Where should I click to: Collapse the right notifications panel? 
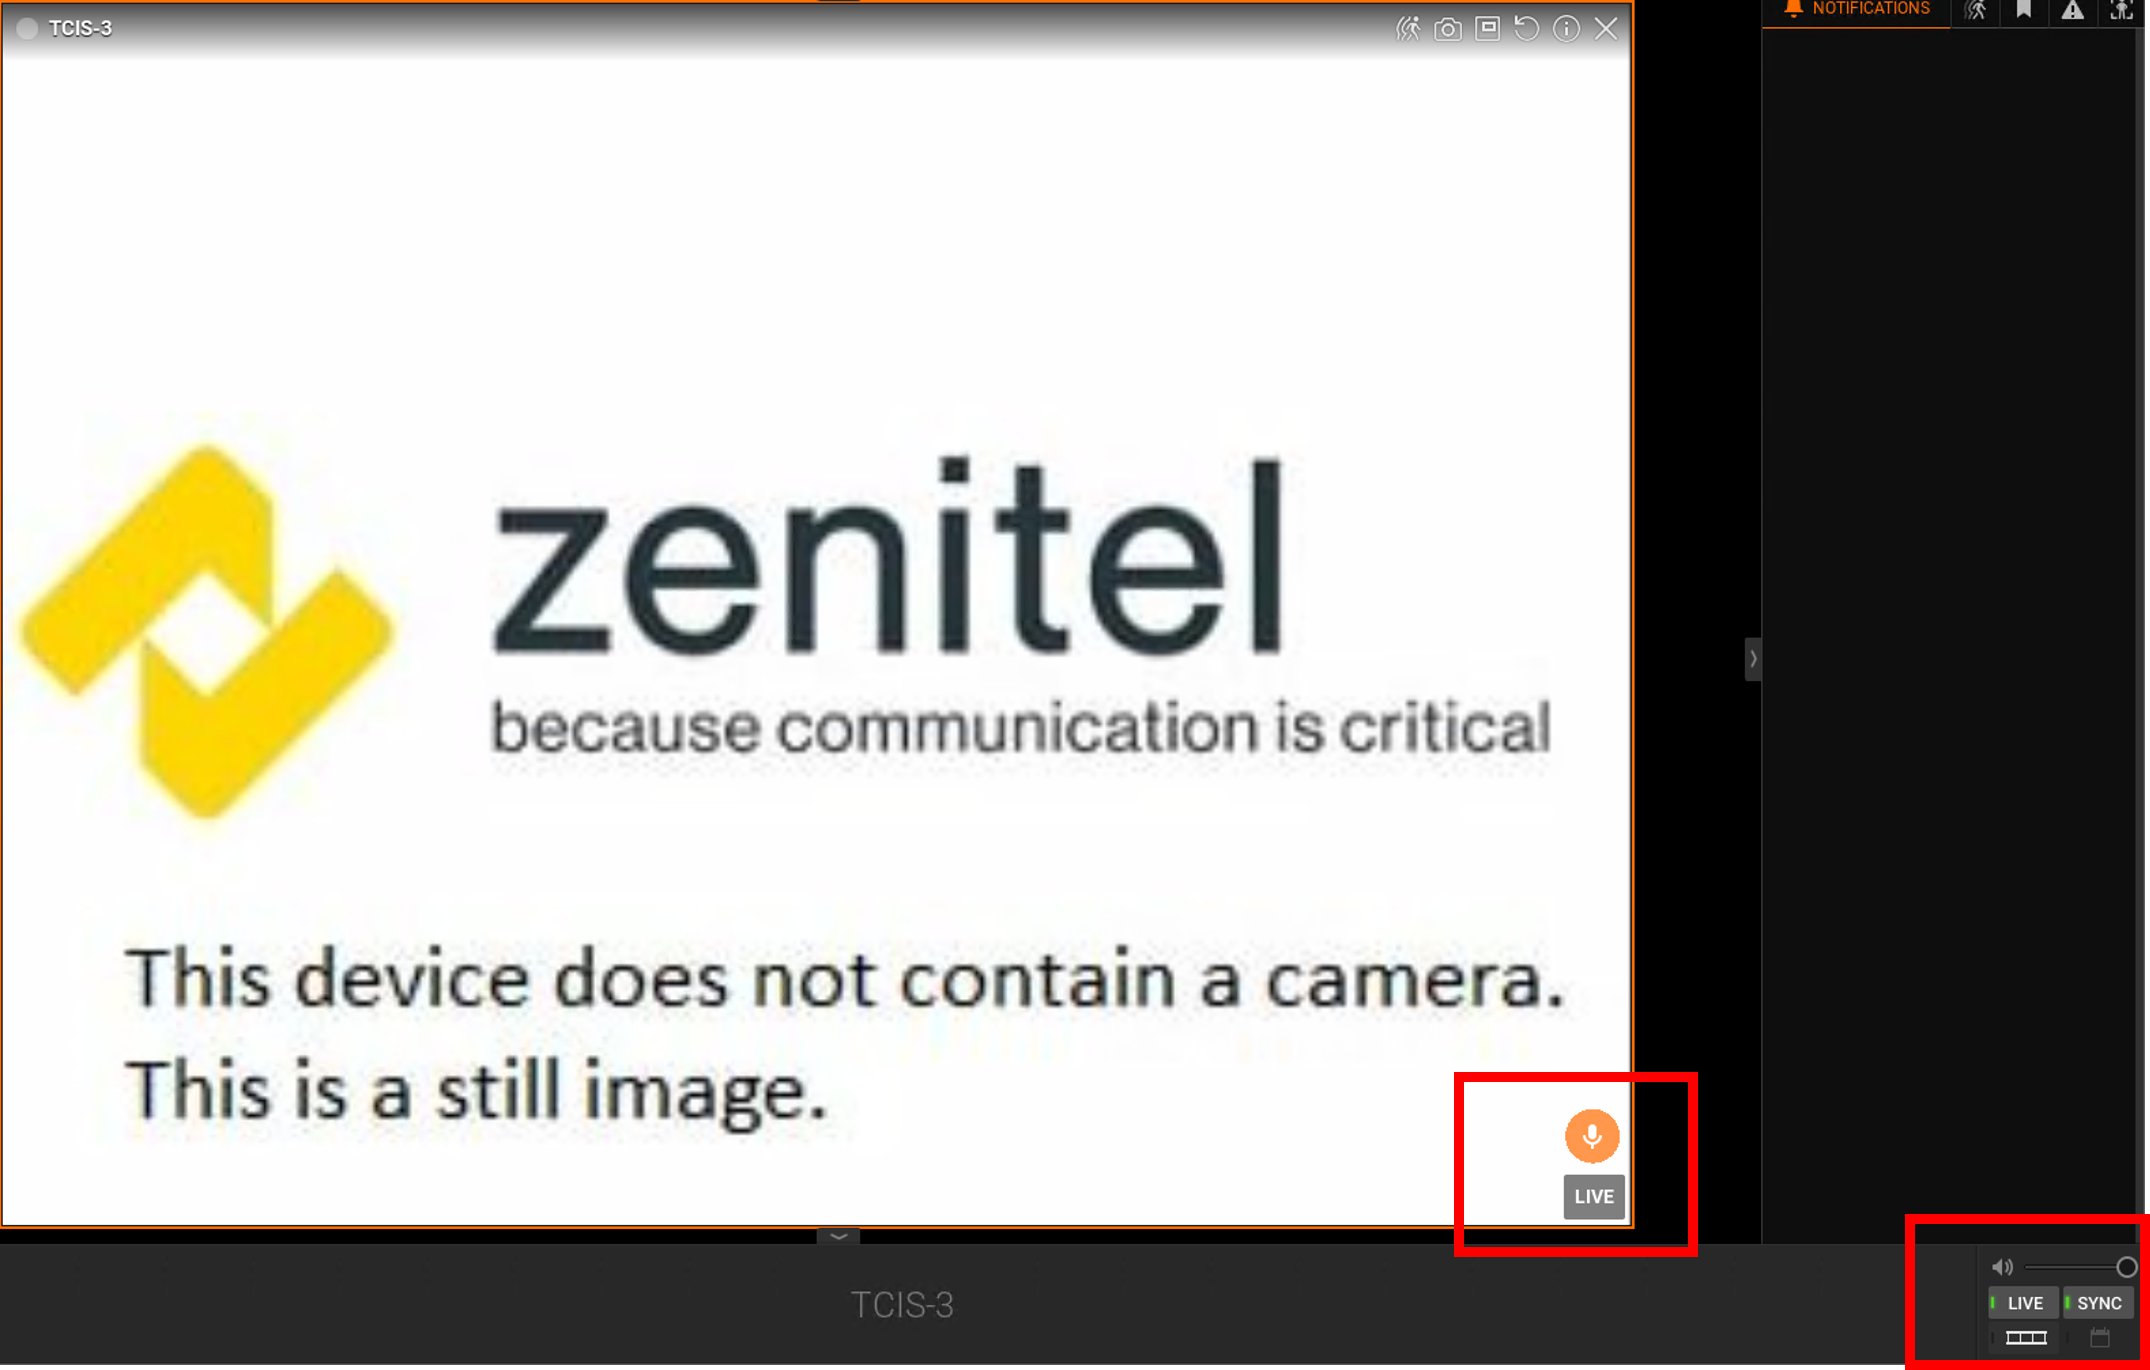click(x=1753, y=659)
